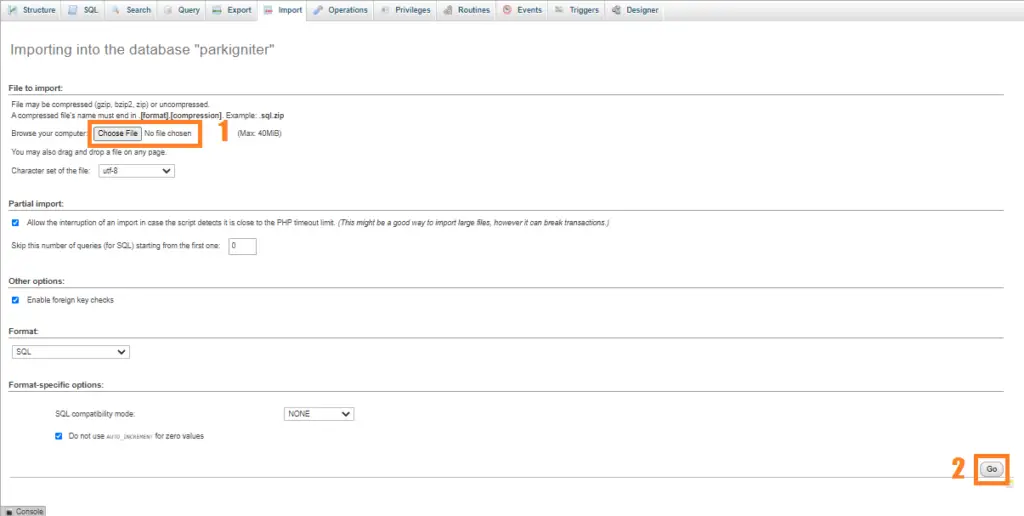Click the Operations wrench icon

click(318, 10)
